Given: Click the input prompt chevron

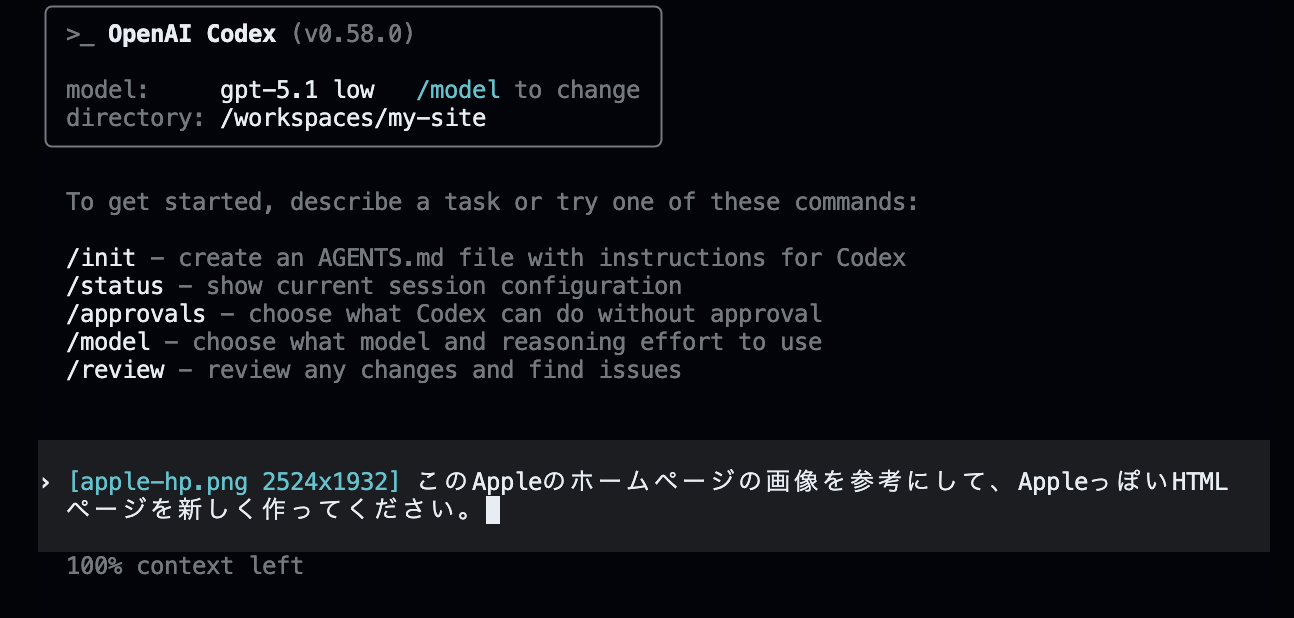Looking at the screenshot, I should (46, 483).
